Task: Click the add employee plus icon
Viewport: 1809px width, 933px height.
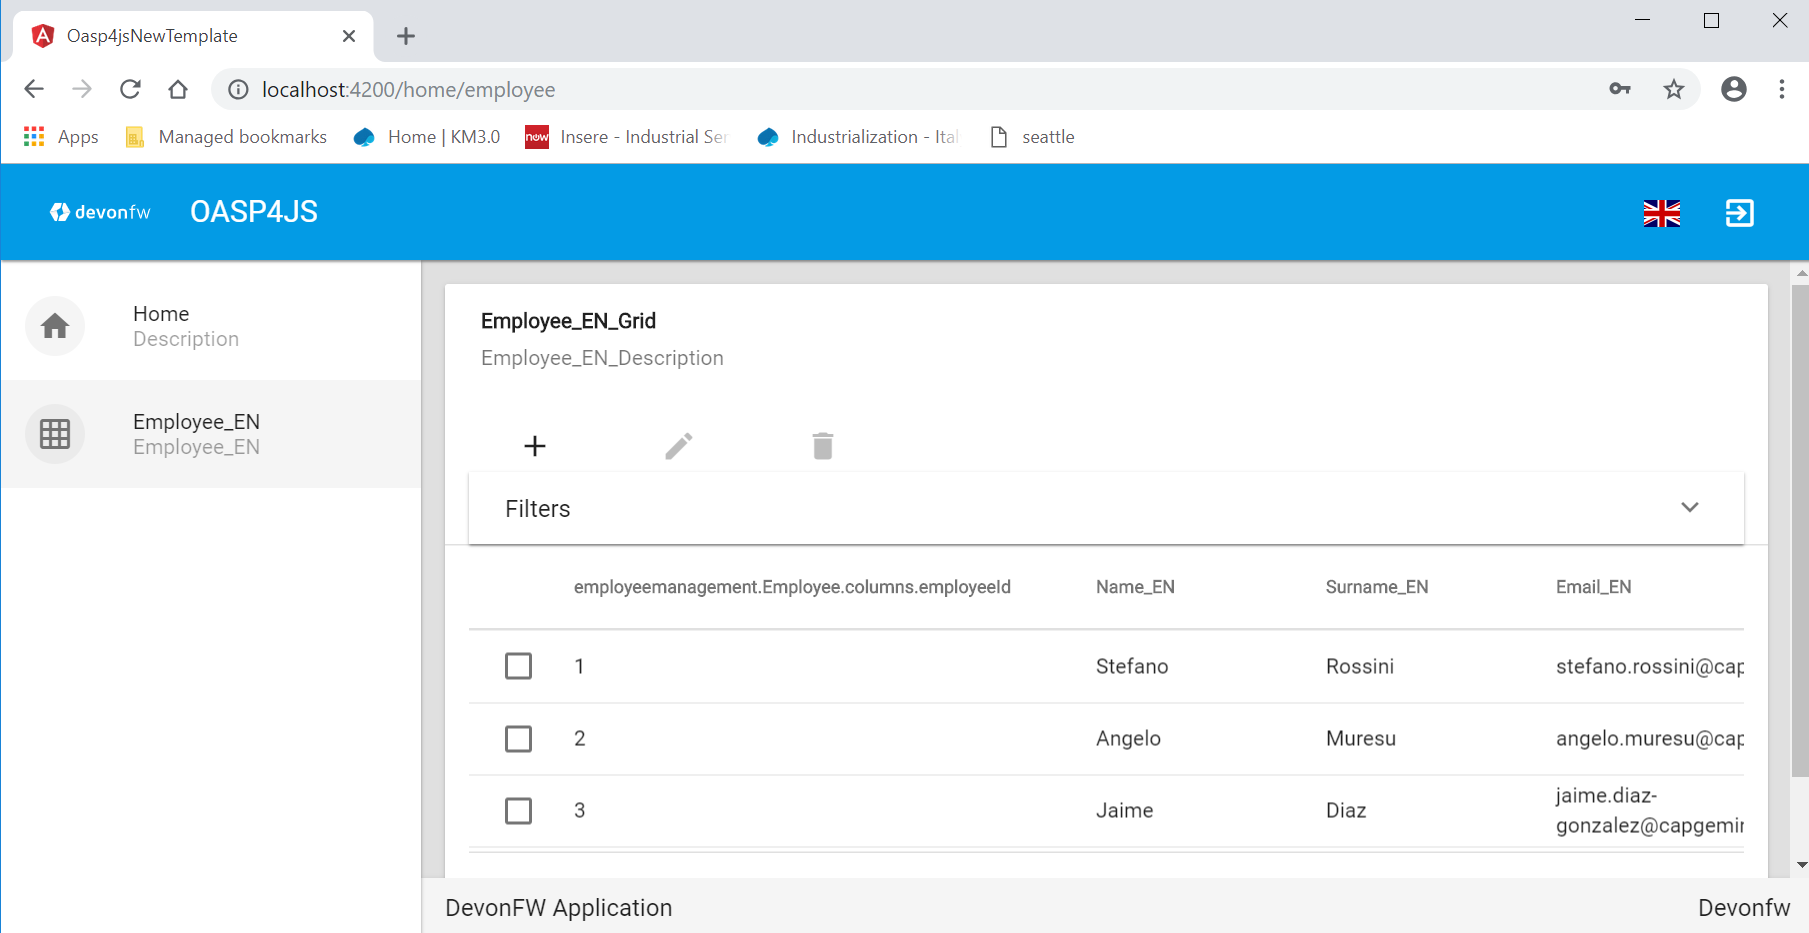Action: point(535,446)
